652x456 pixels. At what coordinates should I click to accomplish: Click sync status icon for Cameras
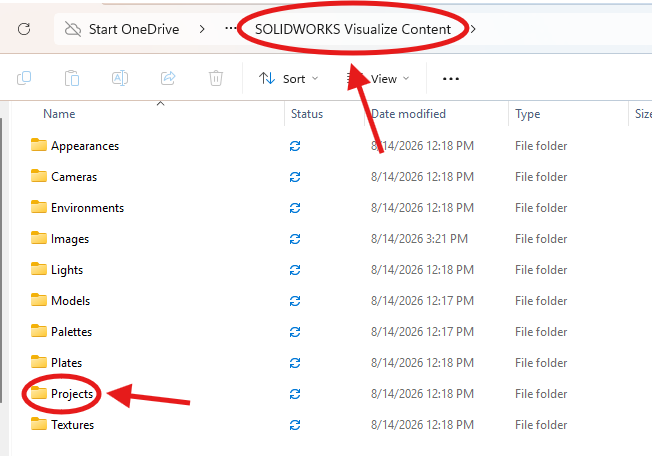(295, 177)
